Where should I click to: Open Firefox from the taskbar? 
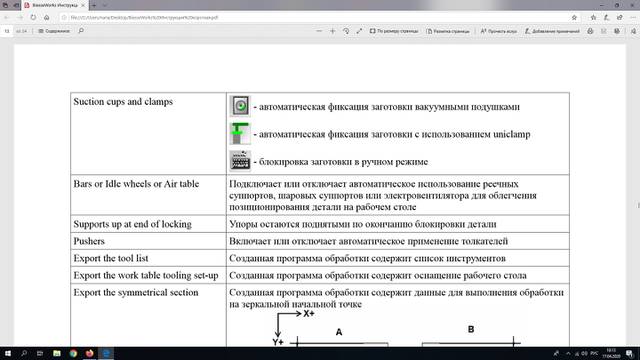click(89, 353)
